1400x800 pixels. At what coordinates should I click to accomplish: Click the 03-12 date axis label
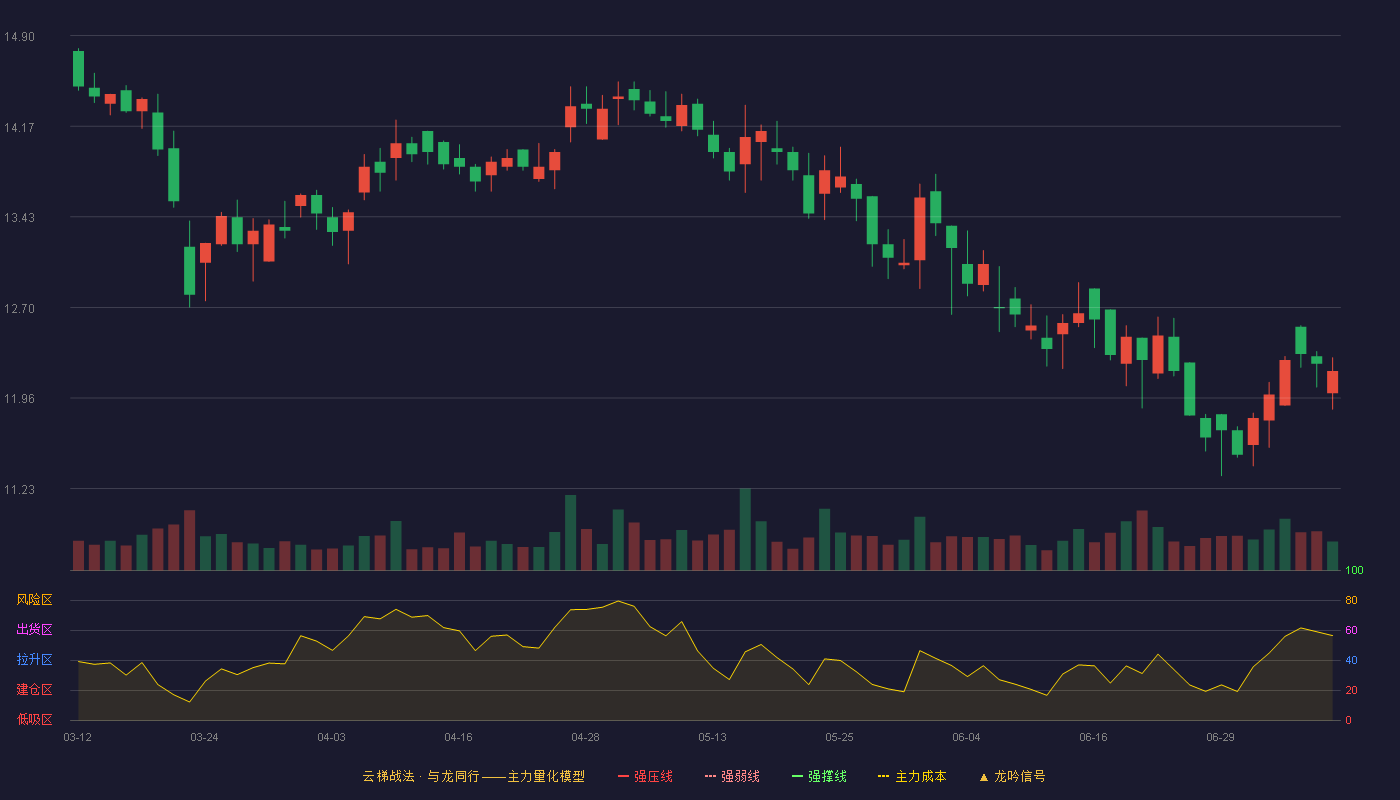77,737
